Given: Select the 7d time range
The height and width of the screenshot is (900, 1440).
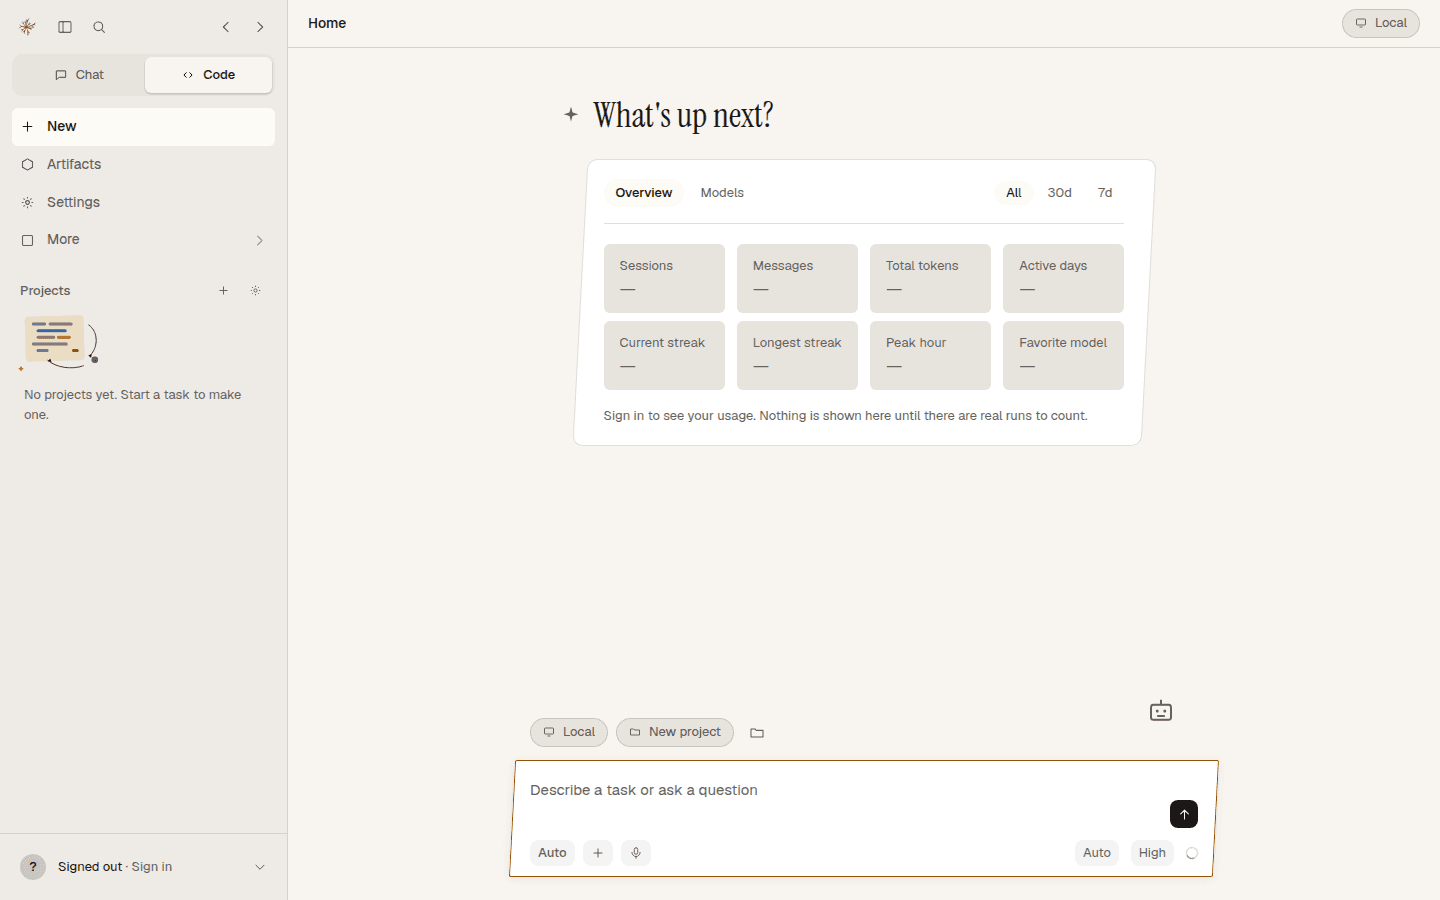Looking at the screenshot, I should [1105, 193].
